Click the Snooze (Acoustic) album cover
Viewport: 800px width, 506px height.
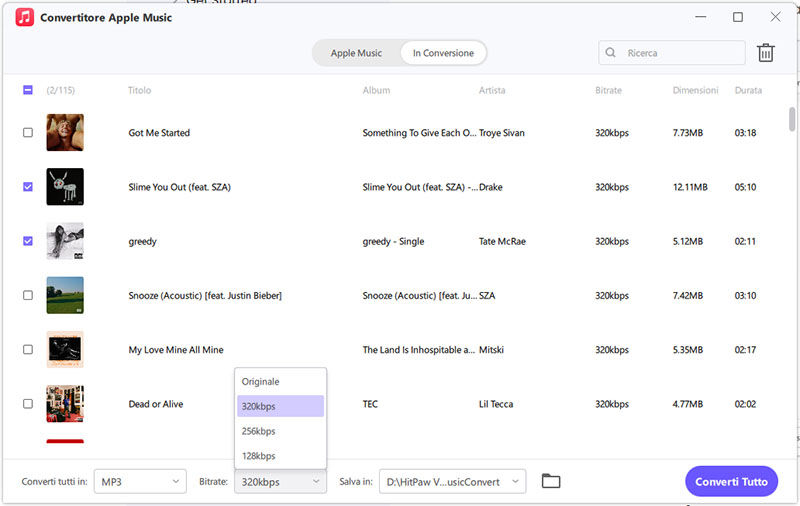pyautogui.click(x=65, y=295)
